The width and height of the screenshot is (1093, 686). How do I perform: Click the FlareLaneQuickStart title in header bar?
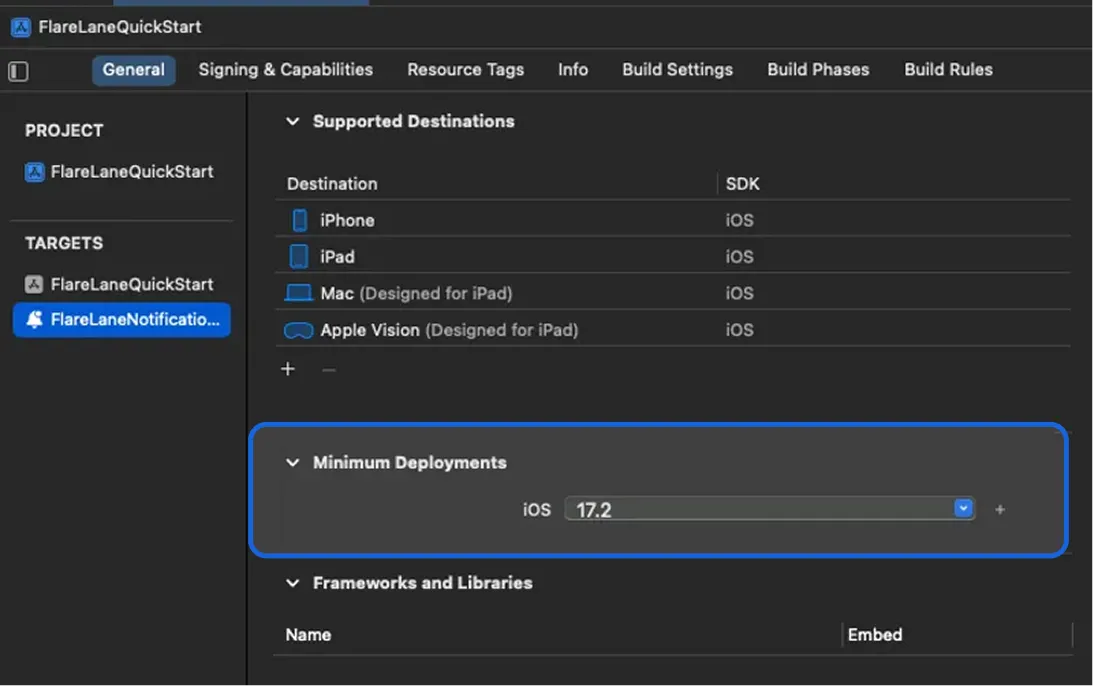120,27
